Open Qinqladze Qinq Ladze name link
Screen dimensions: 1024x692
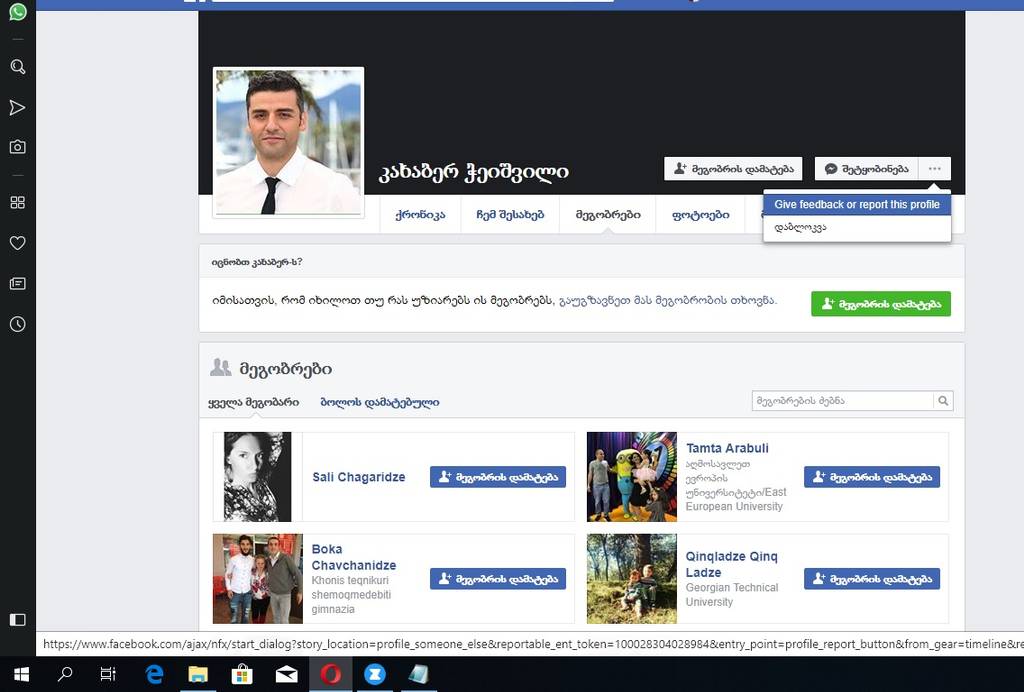tap(731, 564)
